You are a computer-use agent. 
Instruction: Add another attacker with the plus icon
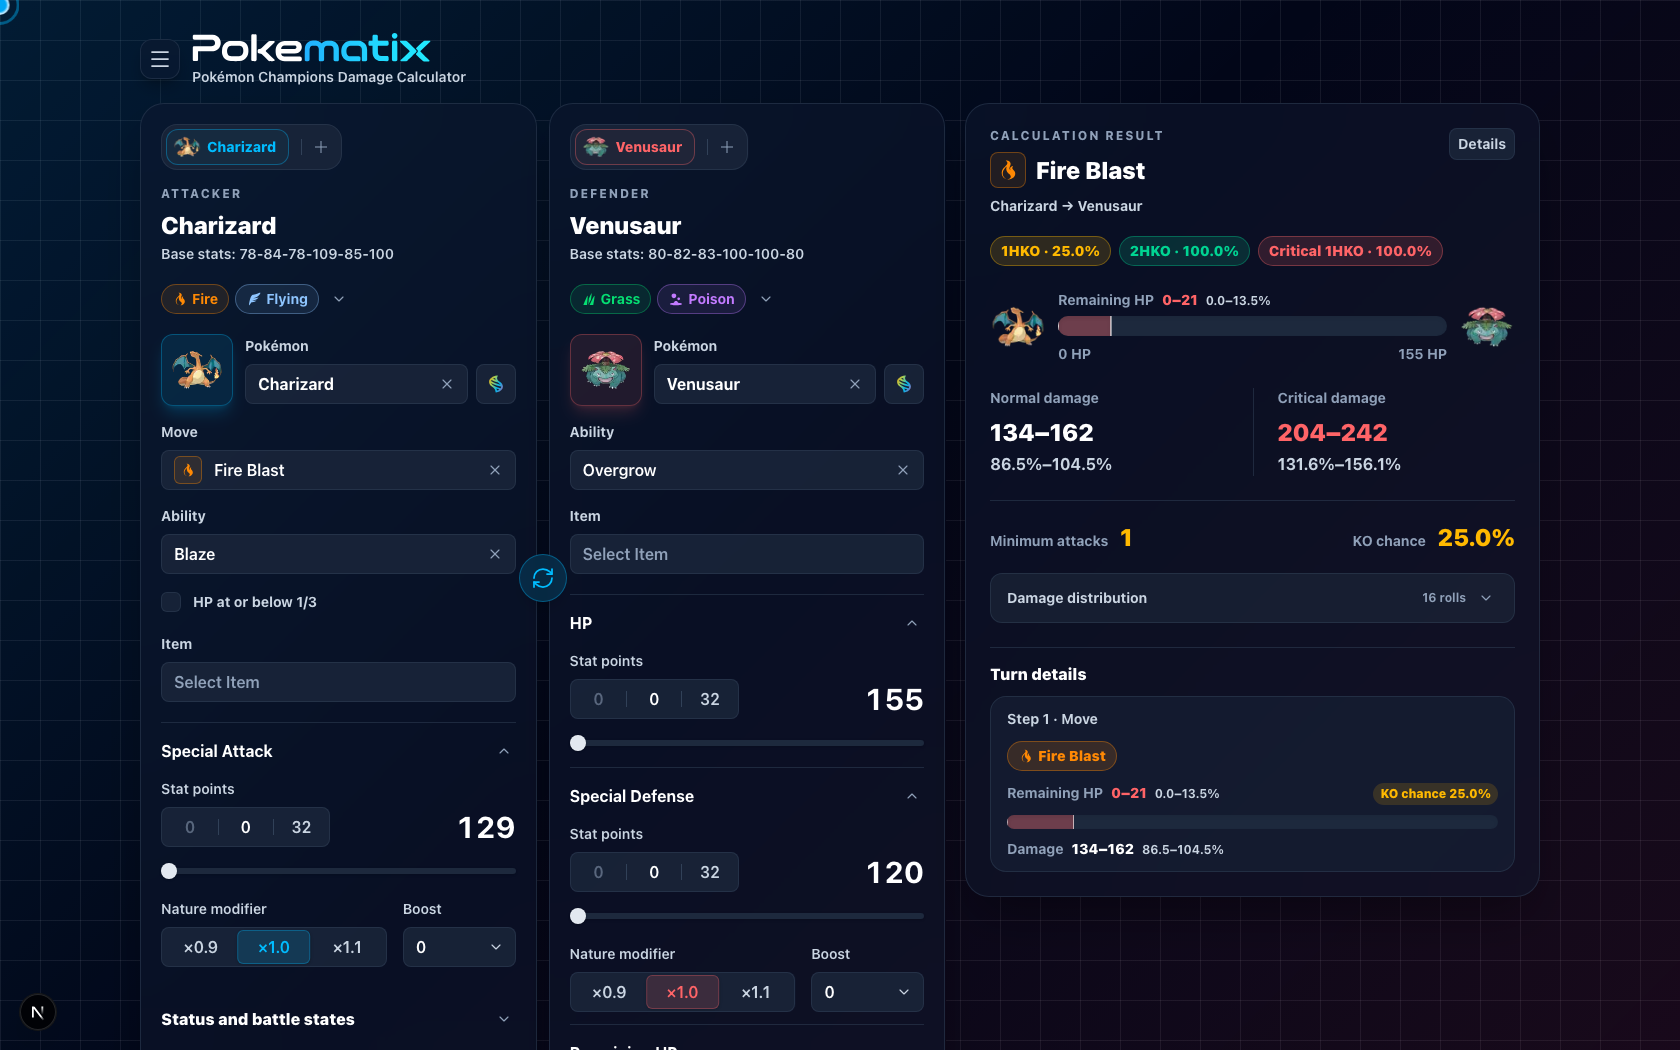321,147
